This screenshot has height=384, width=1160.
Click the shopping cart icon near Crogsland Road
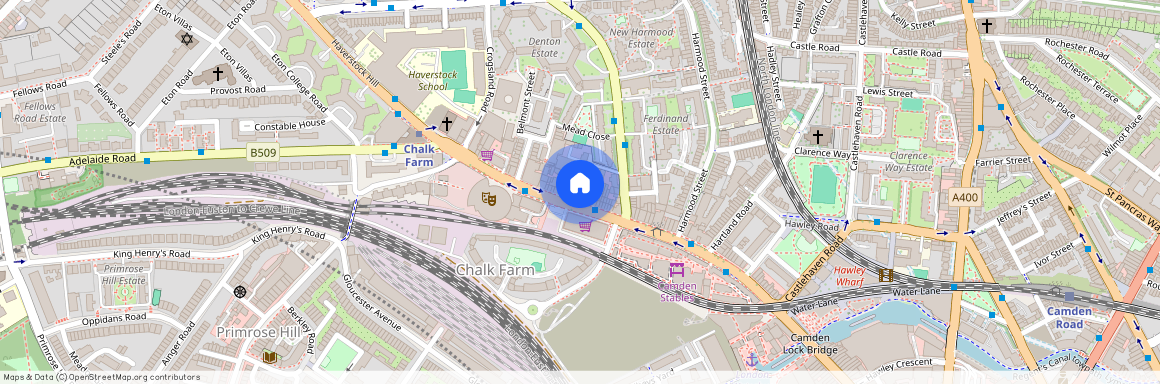click(x=487, y=156)
